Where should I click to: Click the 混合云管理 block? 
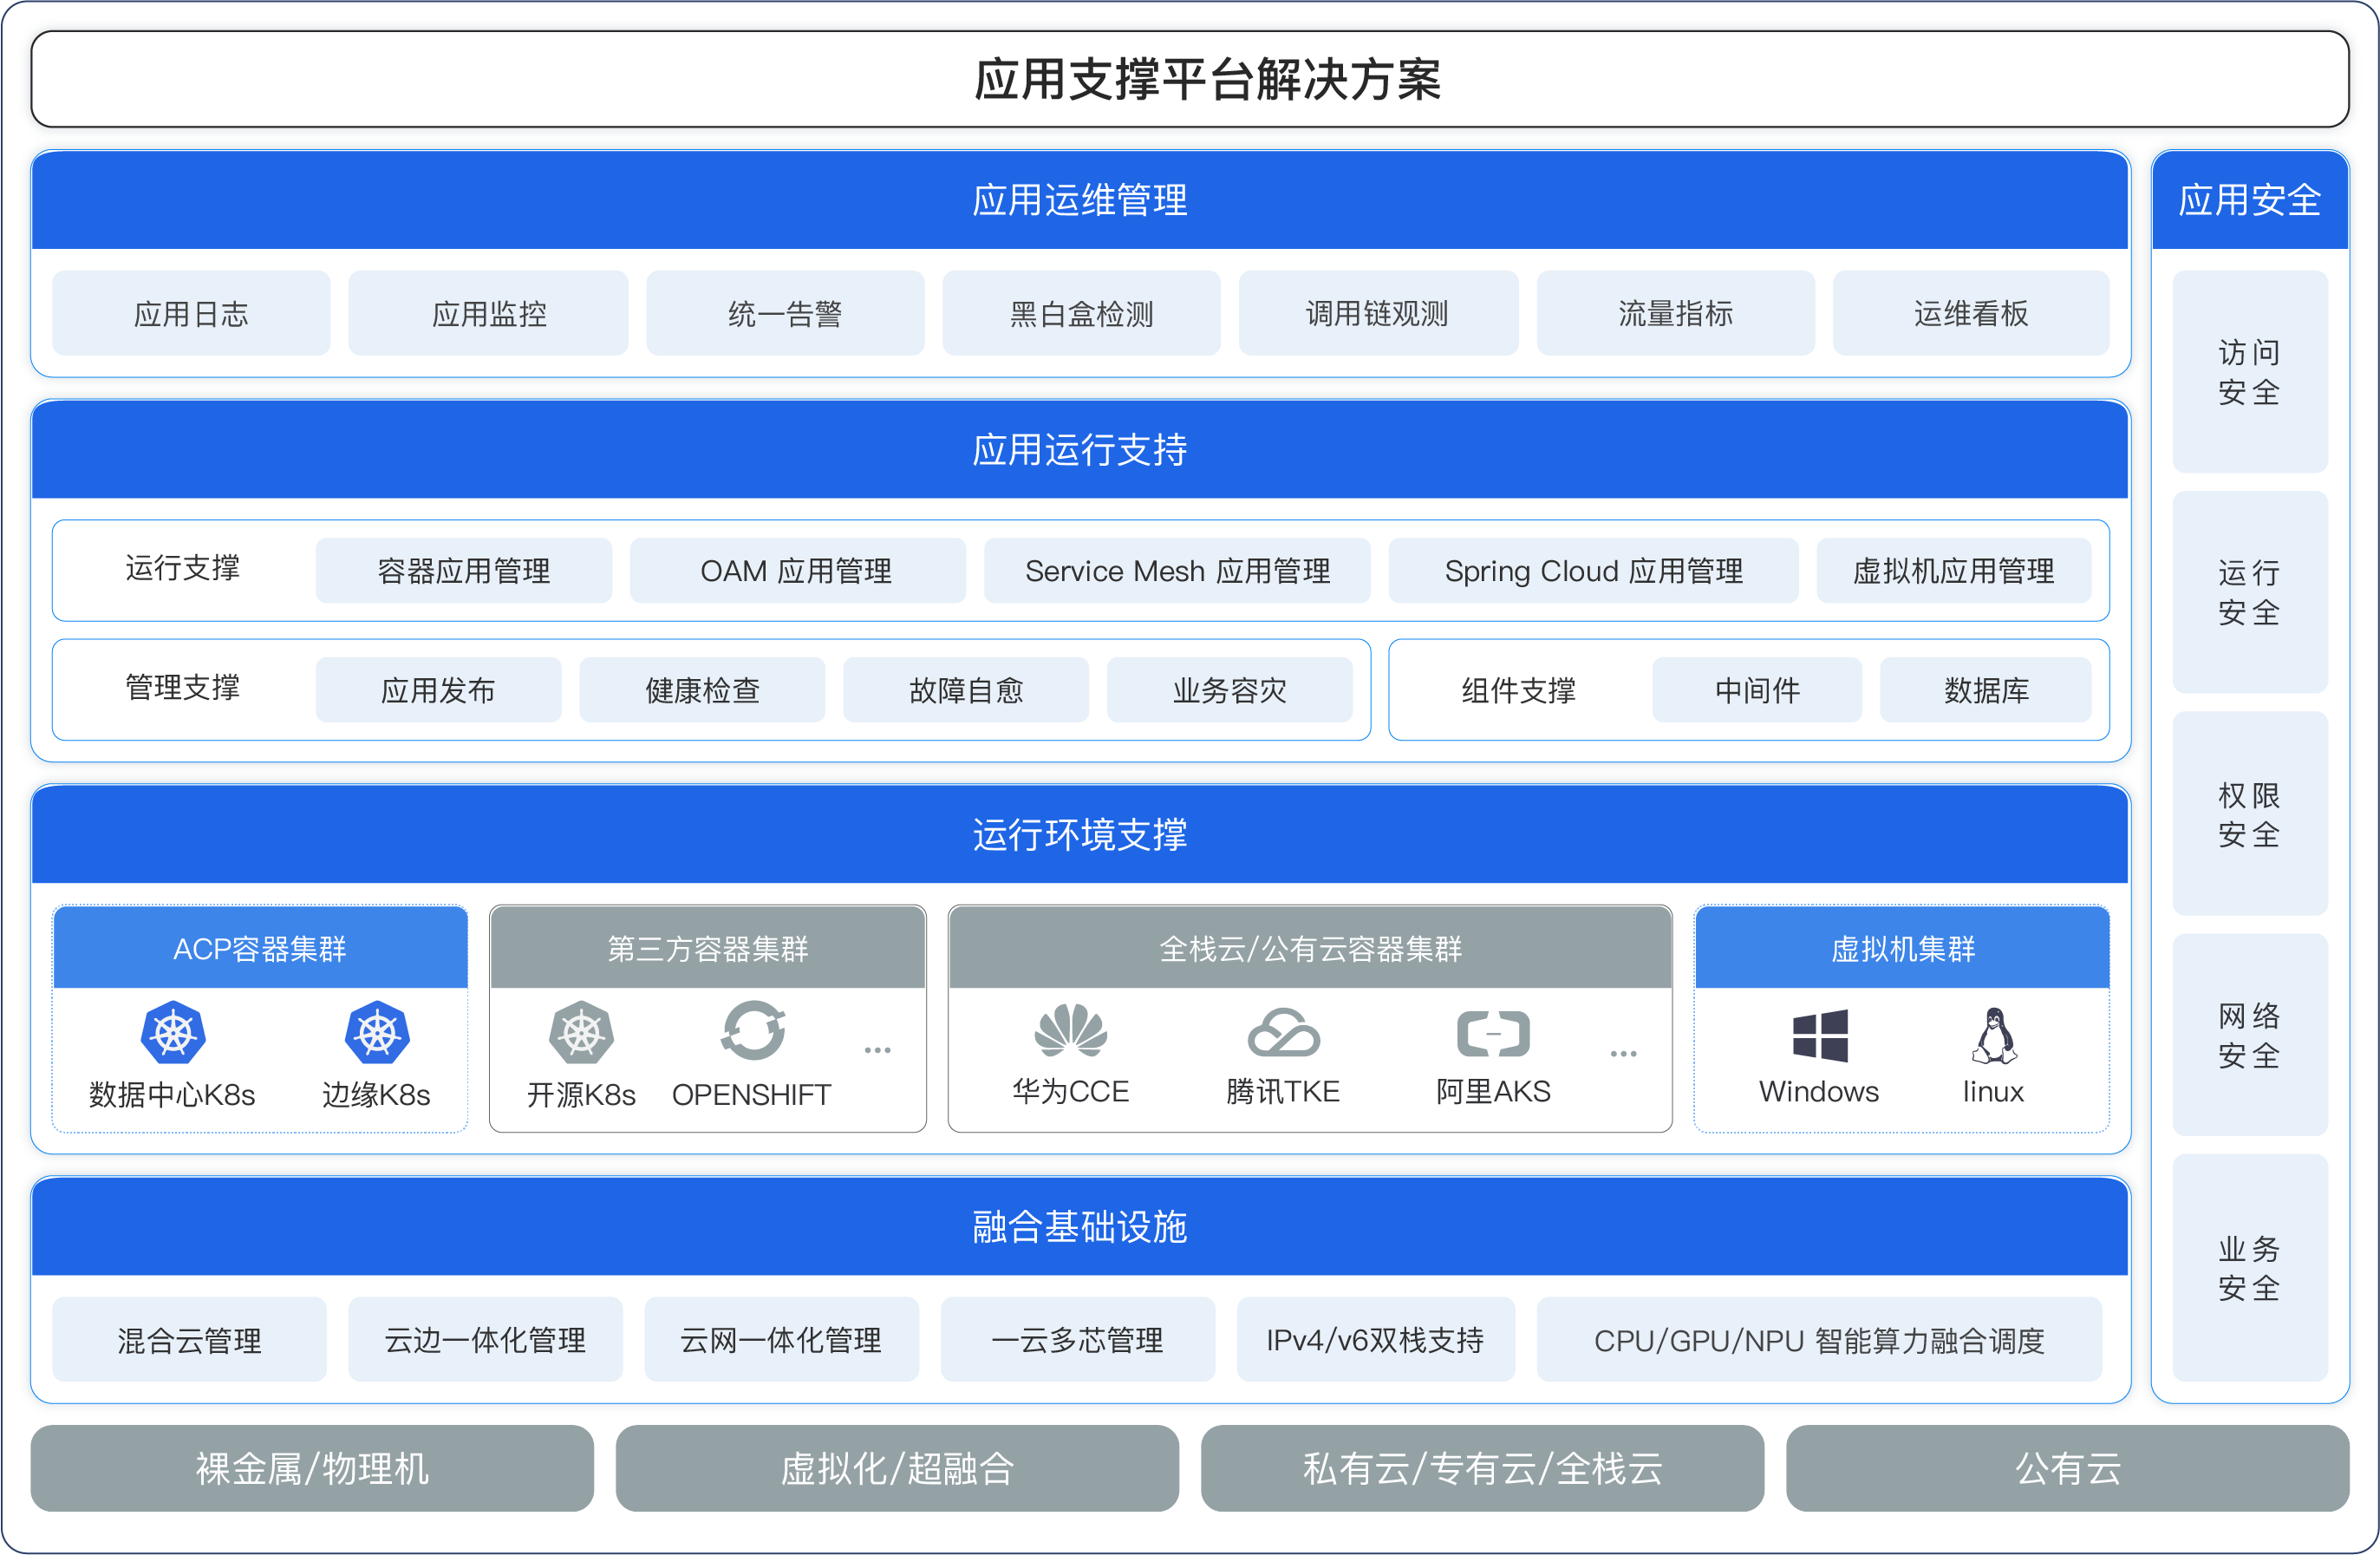pyautogui.click(x=189, y=1340)
